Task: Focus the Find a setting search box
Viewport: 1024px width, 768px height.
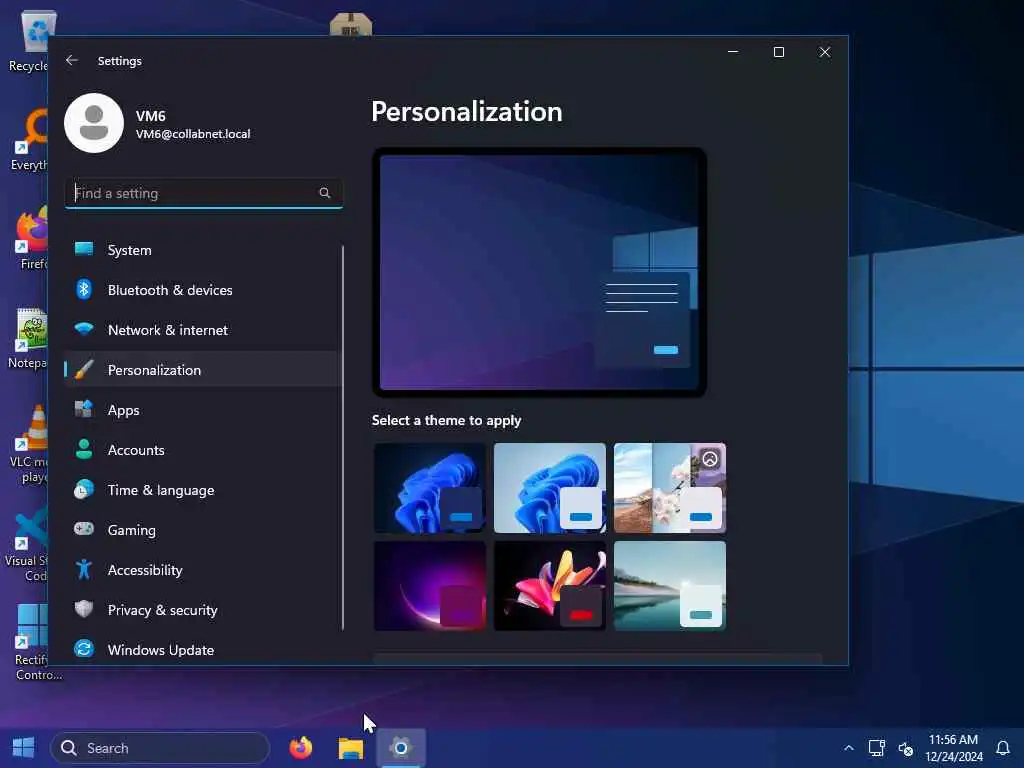Action: (x=204, y=193)
